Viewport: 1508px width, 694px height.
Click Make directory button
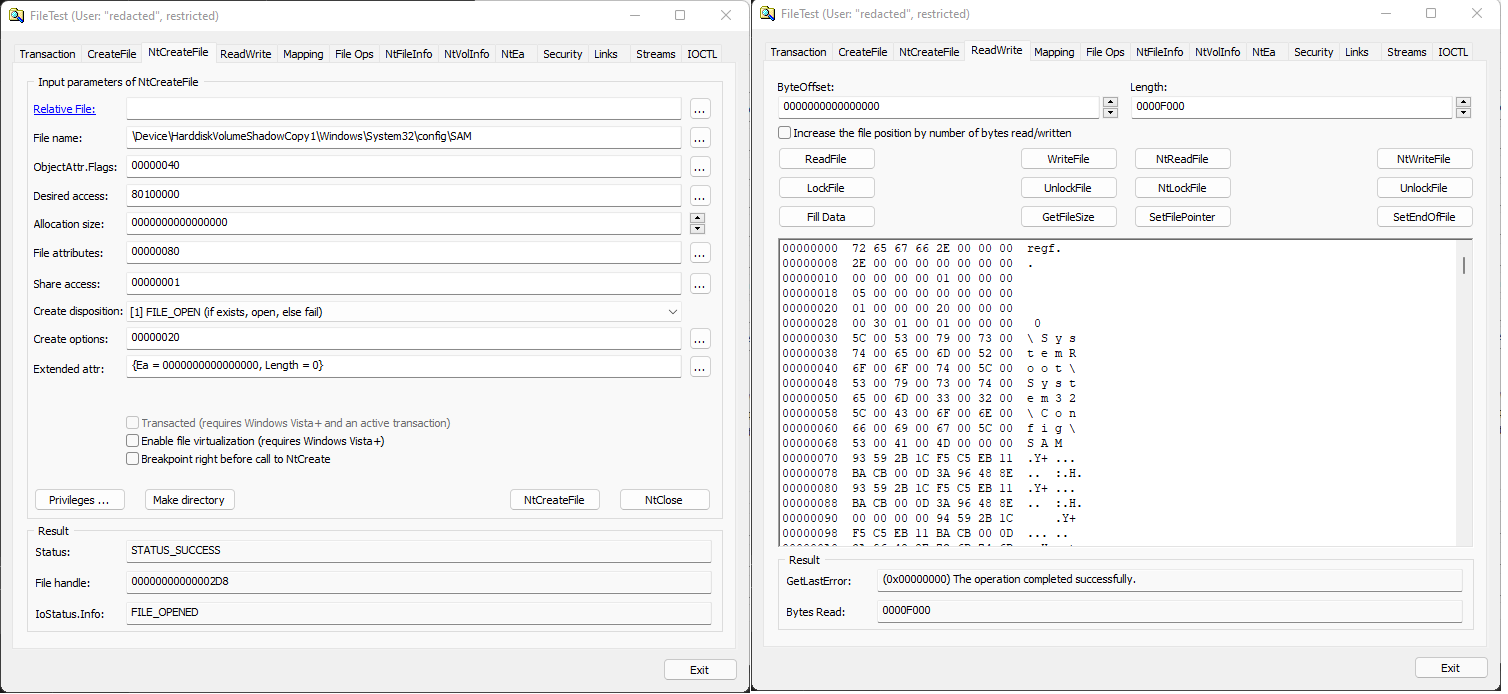click(x=189, y=500)
